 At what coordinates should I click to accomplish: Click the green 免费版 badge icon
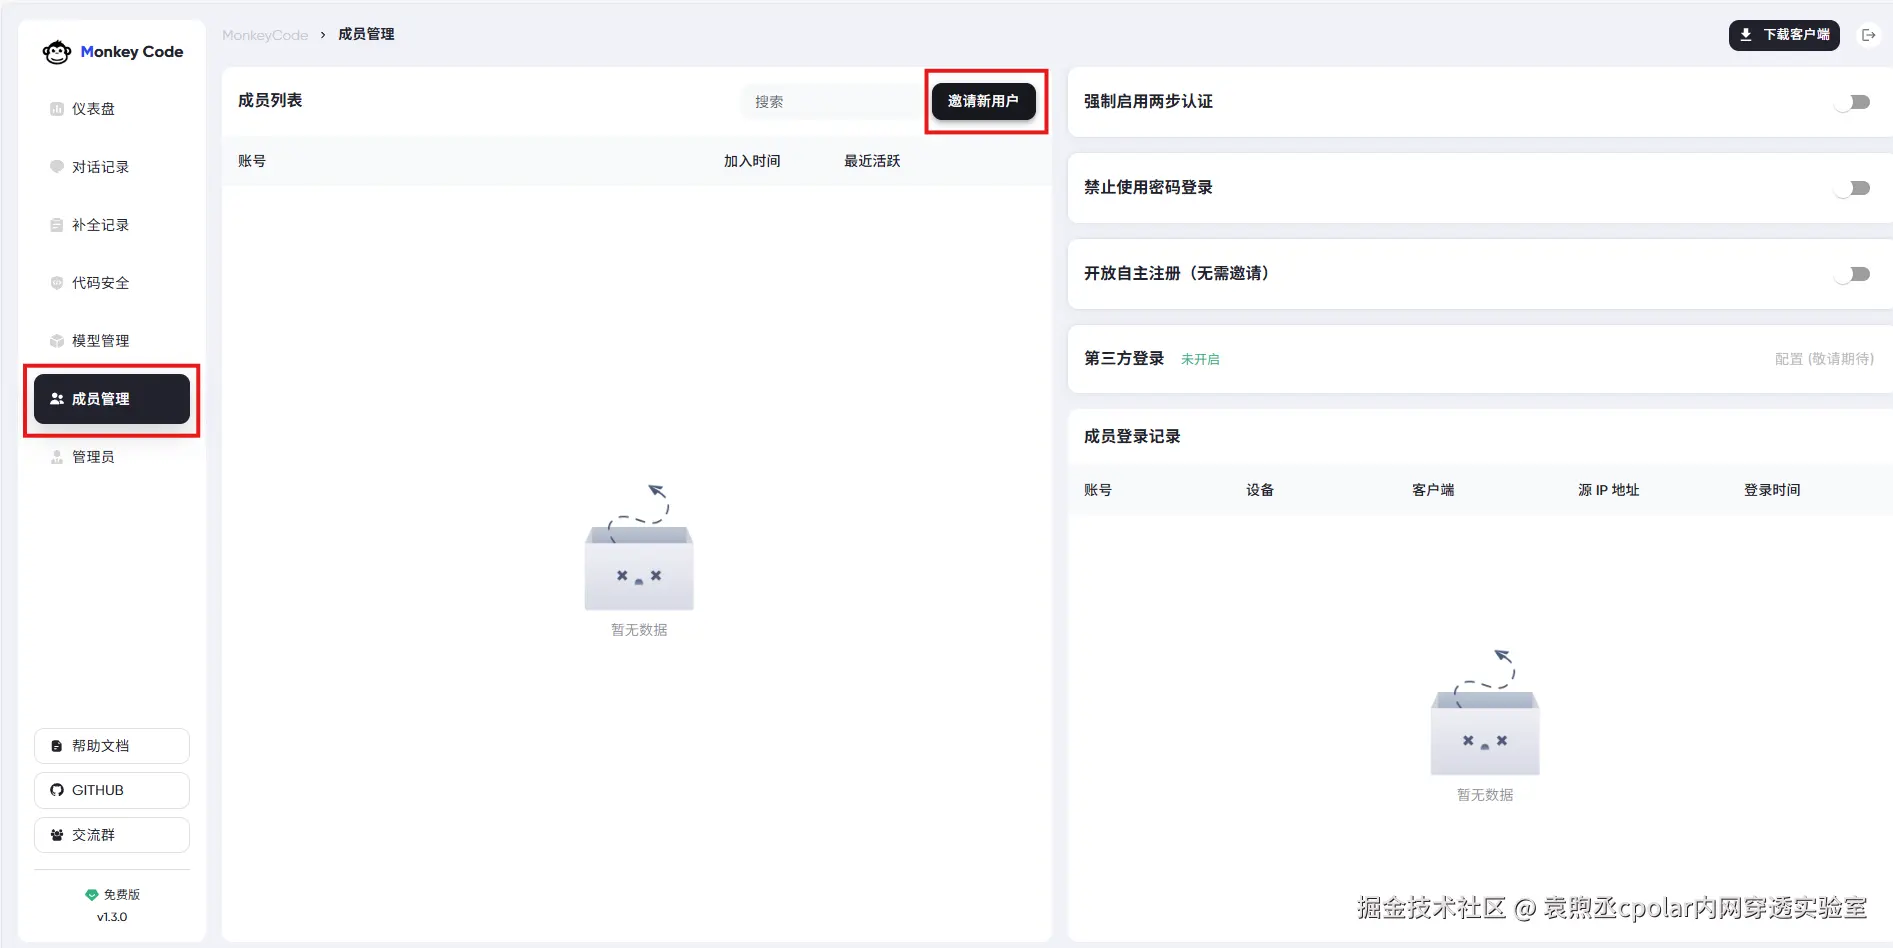click(x=92, y=895)
